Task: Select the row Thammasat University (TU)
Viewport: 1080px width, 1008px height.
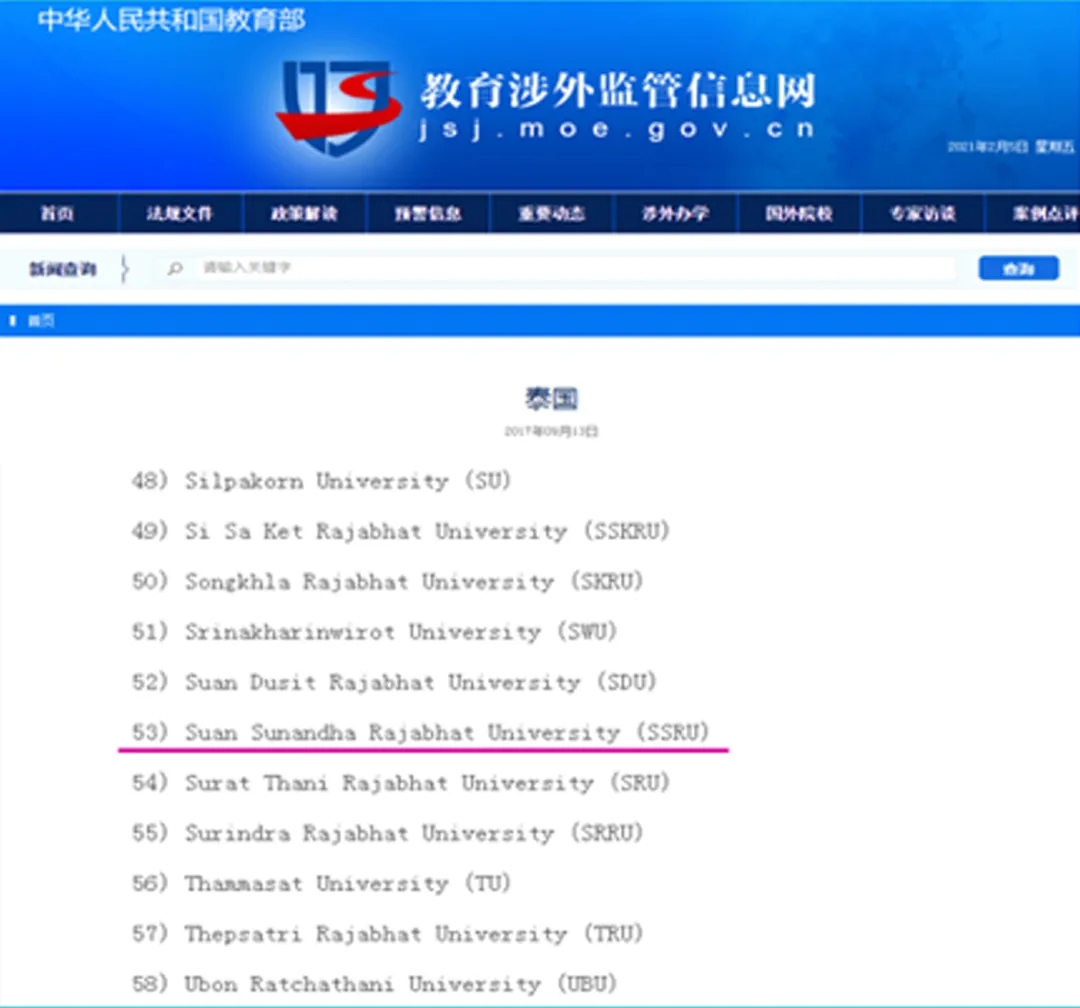Action: point(321,883)
